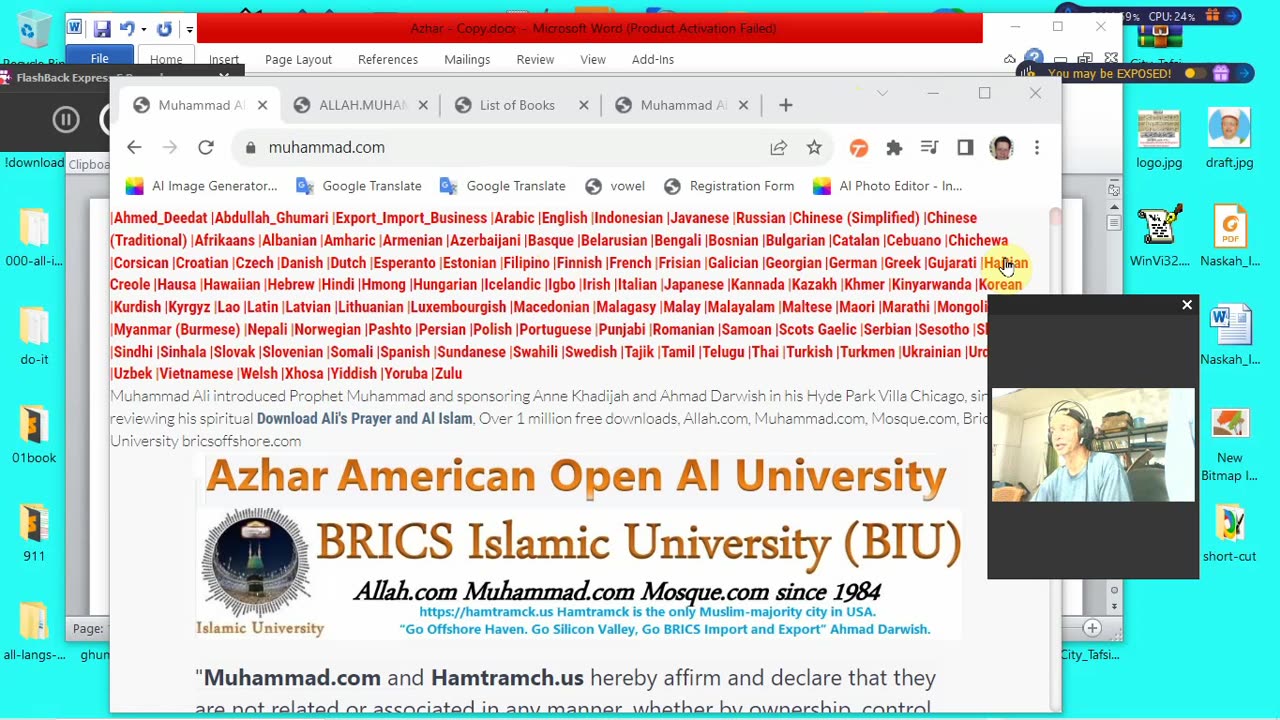Close the webcam overlay panel
Image resolution: width=1280 pixels, height=720 pixels.
click(x=1187, y=305)
